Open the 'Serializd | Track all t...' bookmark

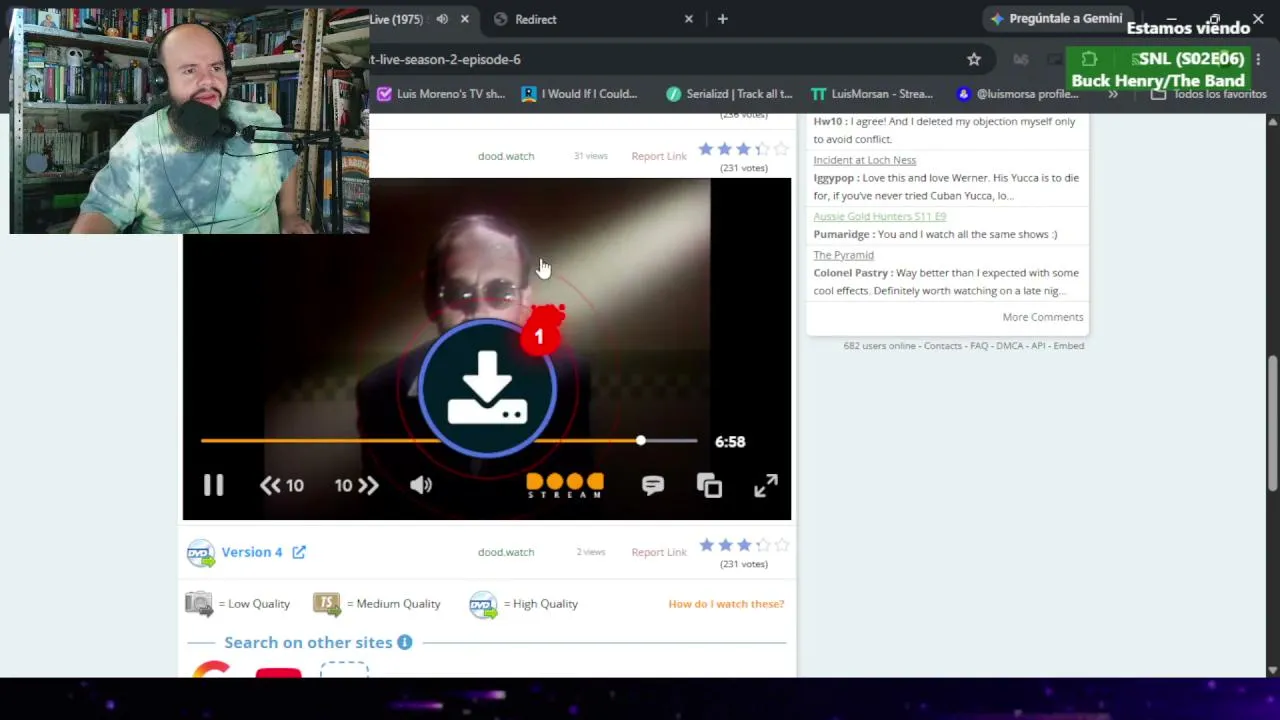click(x=729, y=94)
